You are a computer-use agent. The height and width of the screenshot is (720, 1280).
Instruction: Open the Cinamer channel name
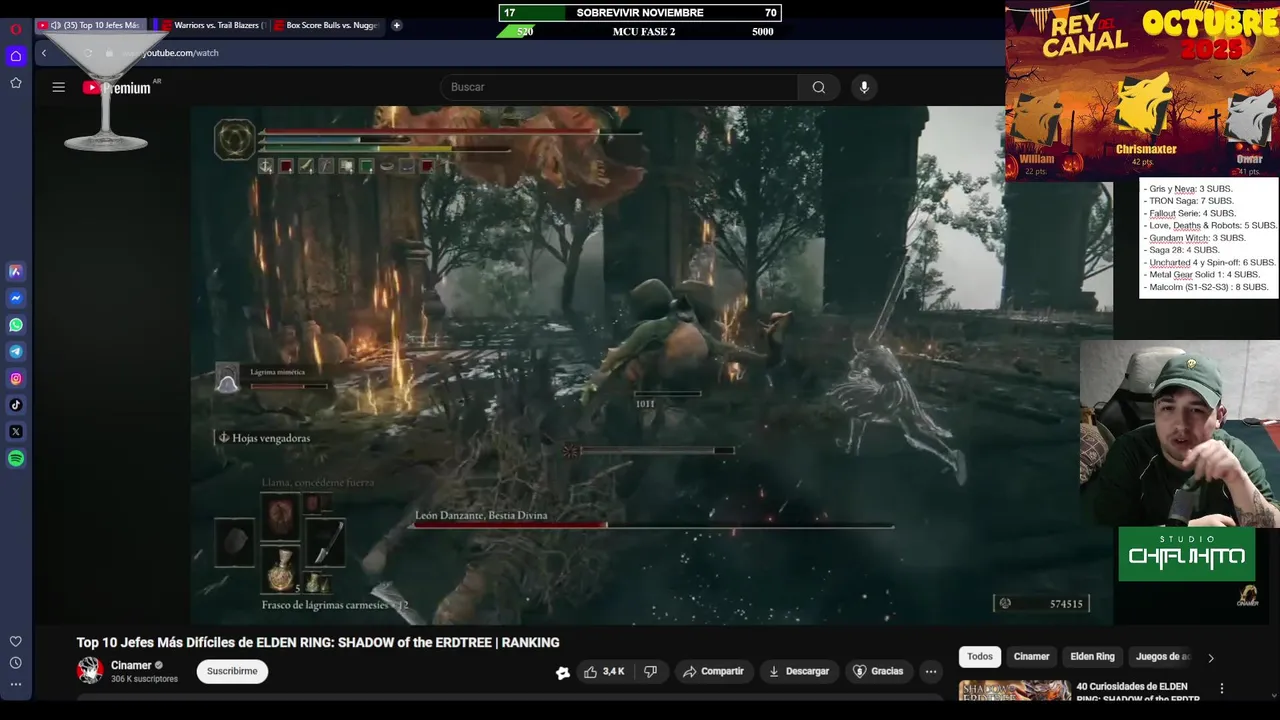pyautogui.click(x=131, y=665)
